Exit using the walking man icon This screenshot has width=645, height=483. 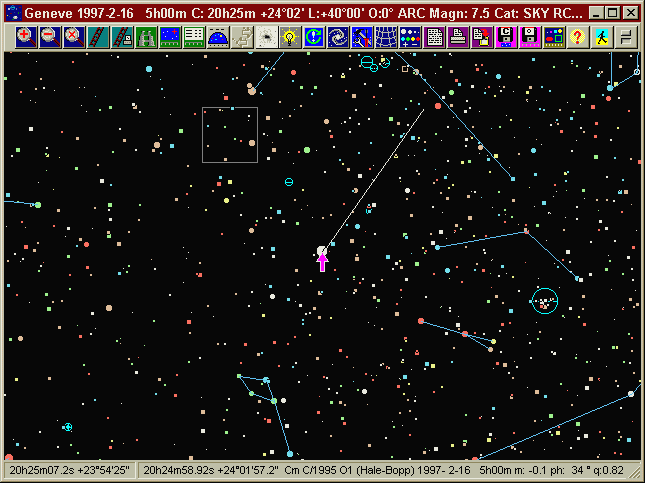(603, 37)
